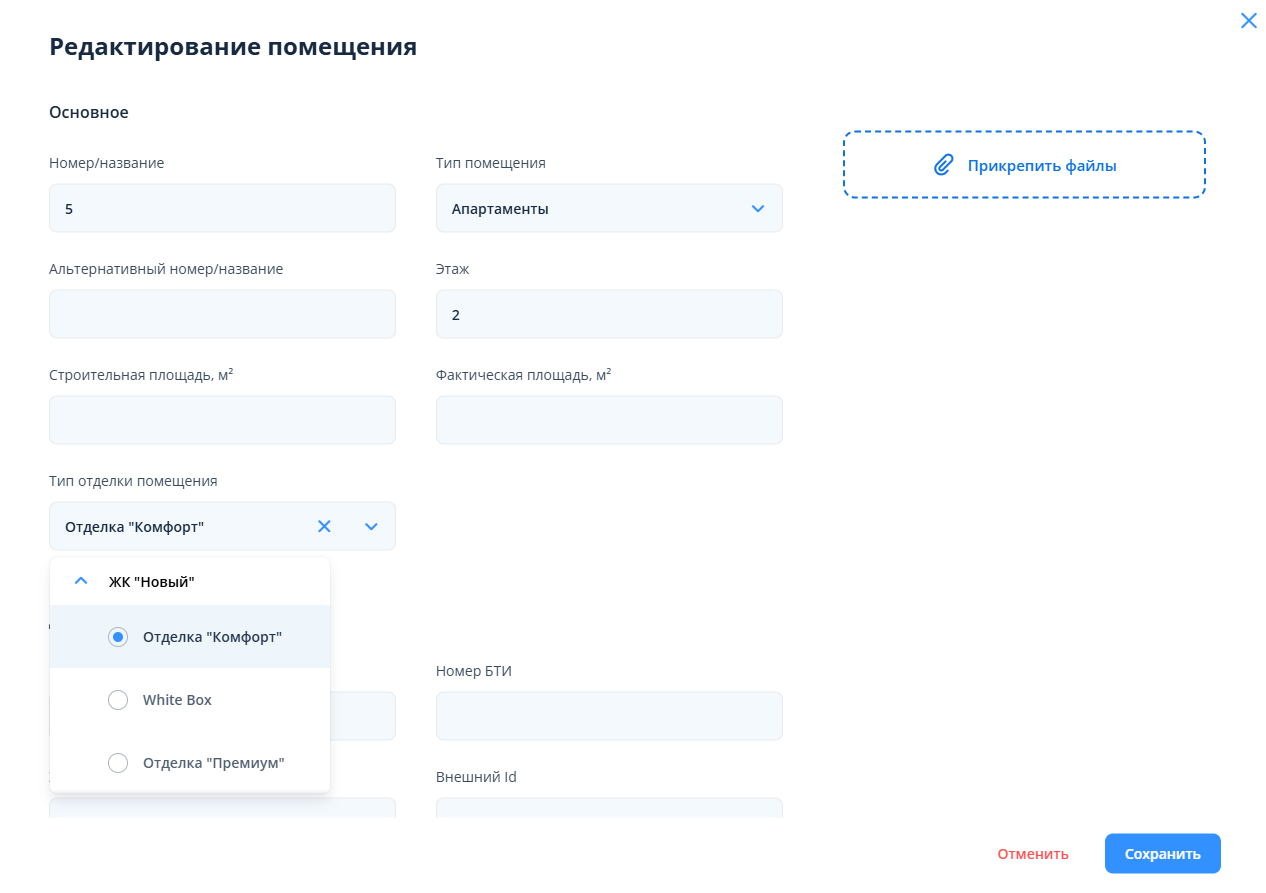Select the Отделка "Премиум" radio option
This screenshot has height=893, width=1266.
tap(118, 763)
